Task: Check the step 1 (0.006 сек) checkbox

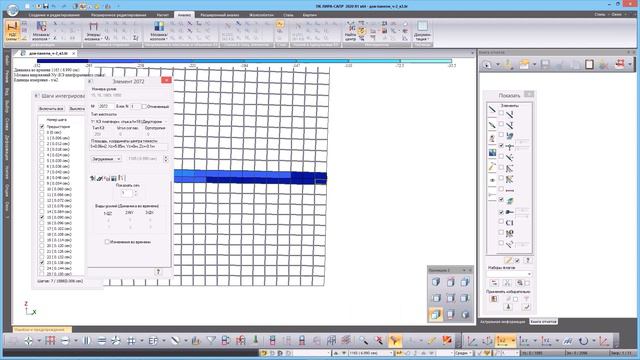Action: pyautogui.click(x=42, y=138)
